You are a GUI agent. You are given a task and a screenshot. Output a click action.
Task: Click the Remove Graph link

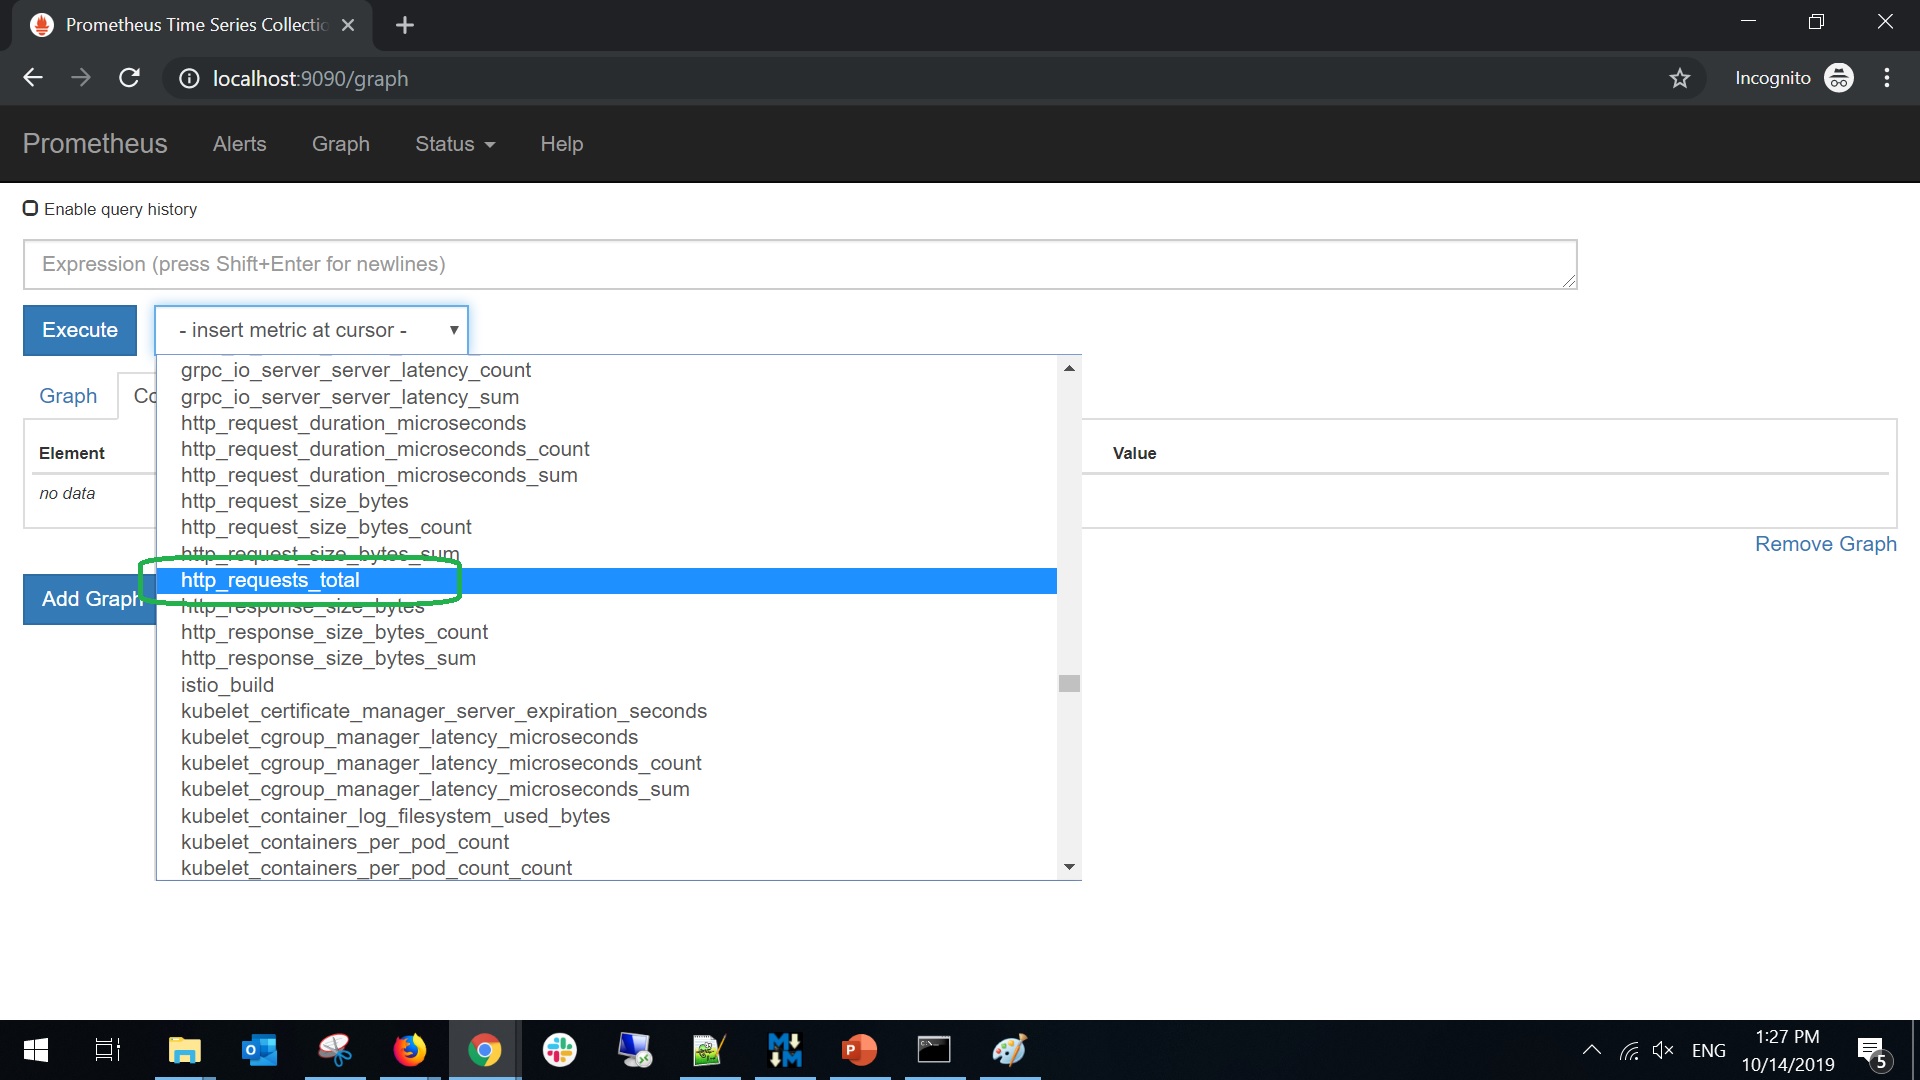coord(1825,544)
